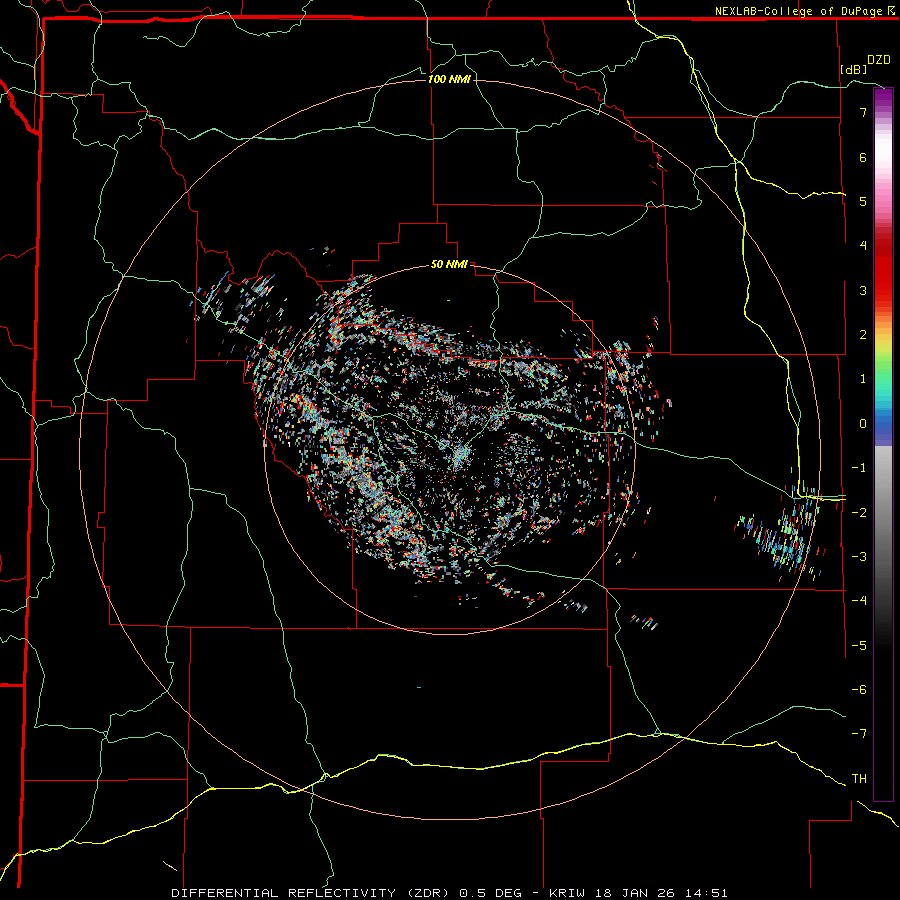900x900 pixels.
Task: Click the -5 value on color scale
Action: 859,646
